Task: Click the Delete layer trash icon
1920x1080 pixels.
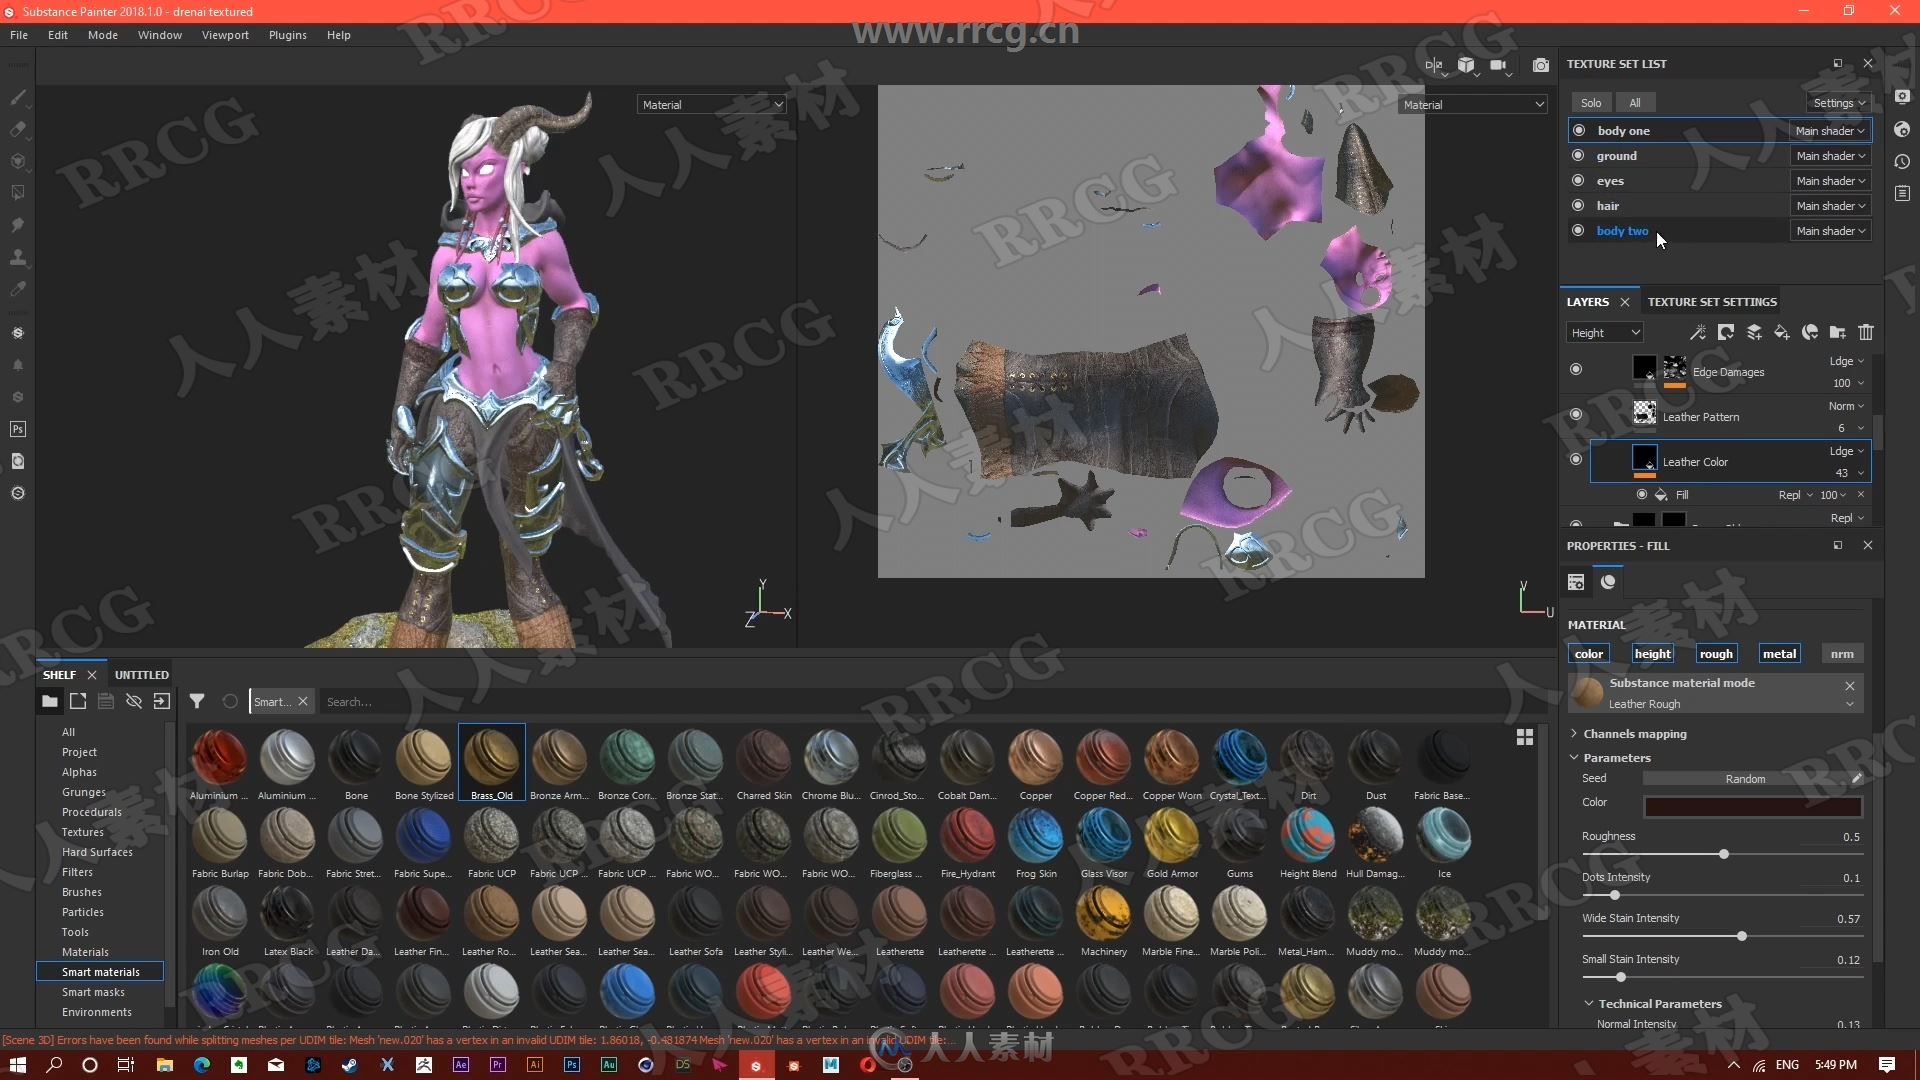Action: (x=1866, y=332)
